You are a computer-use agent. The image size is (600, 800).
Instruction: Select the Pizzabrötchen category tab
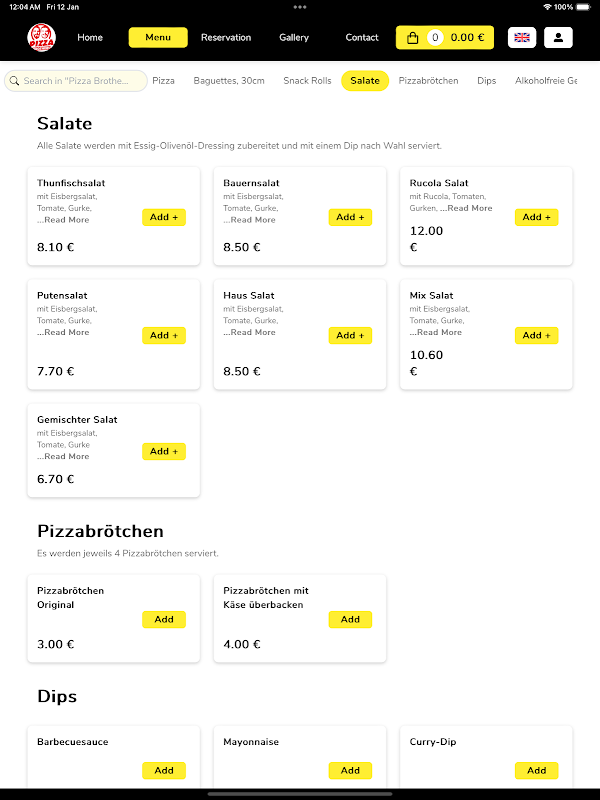click(x=428, y=81)
